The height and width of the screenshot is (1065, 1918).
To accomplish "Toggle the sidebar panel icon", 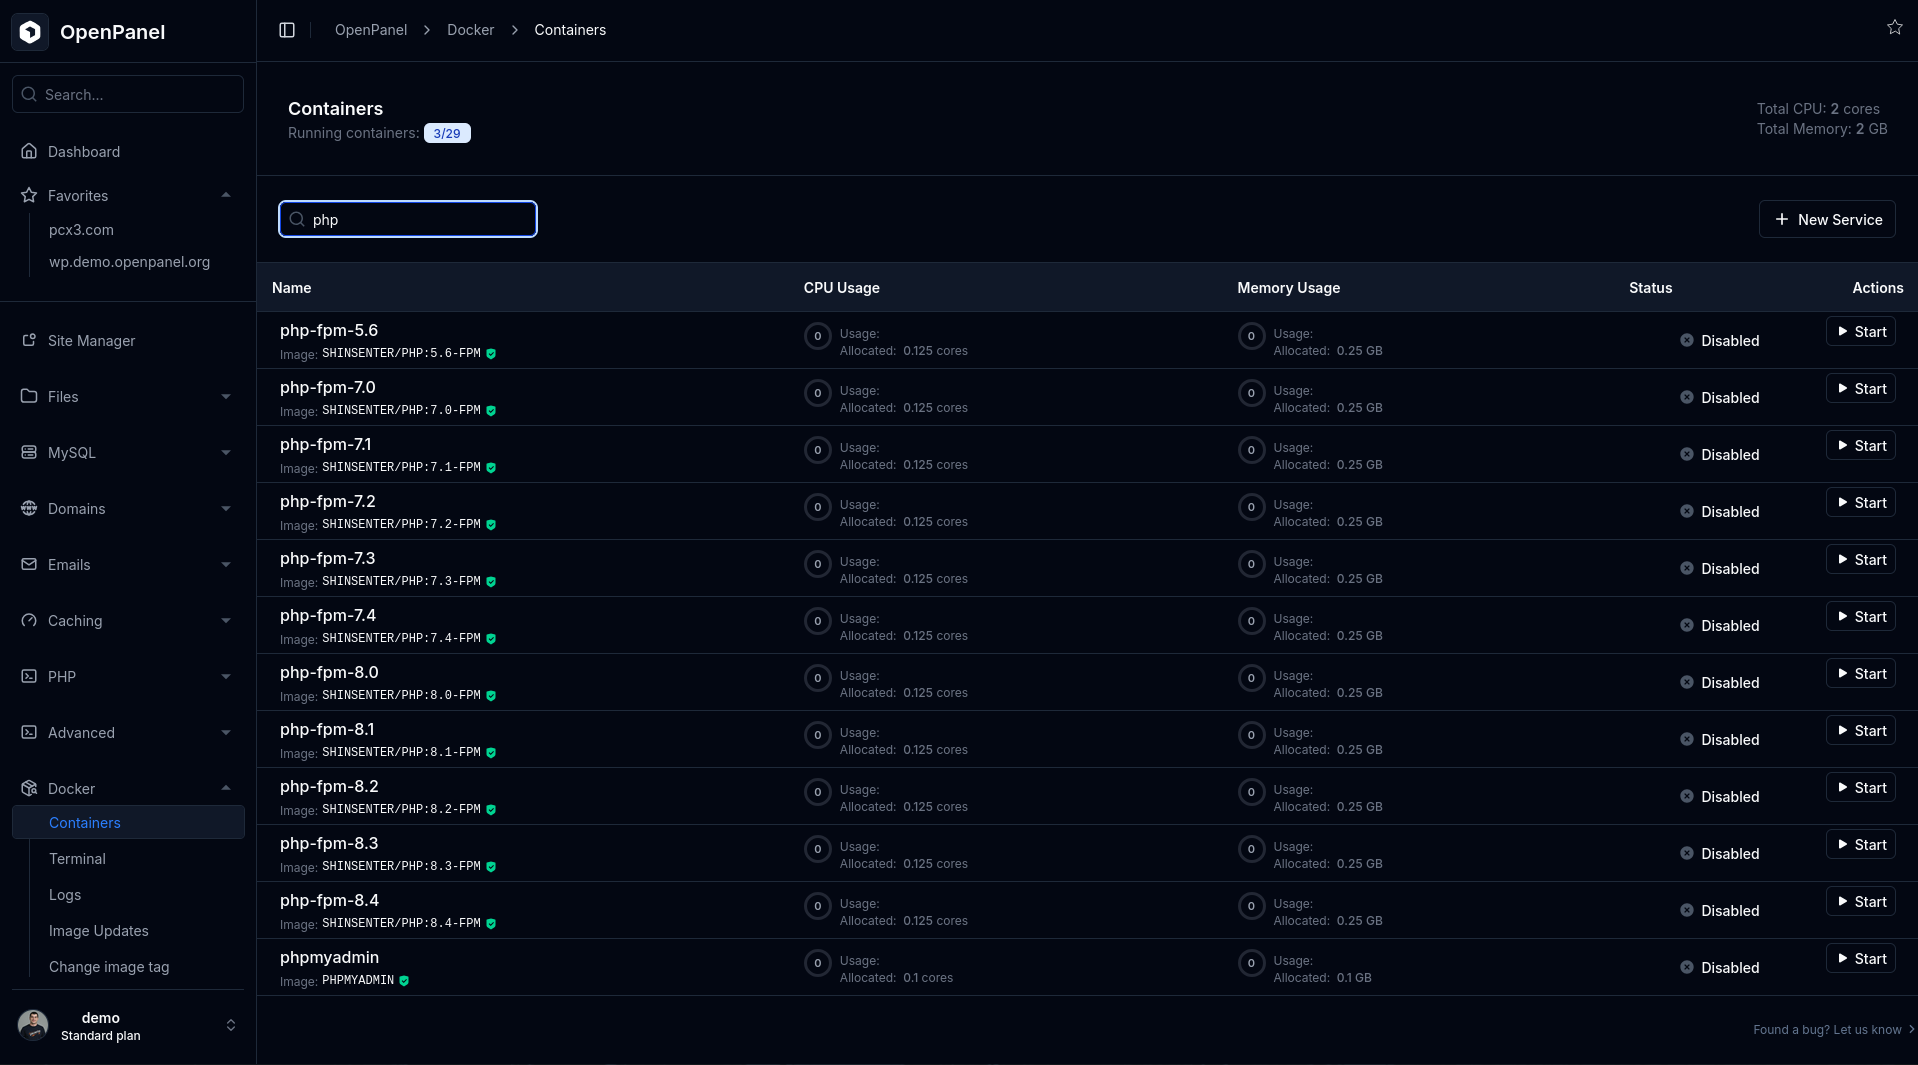I will pyautogui.click(x=287, y=30).
